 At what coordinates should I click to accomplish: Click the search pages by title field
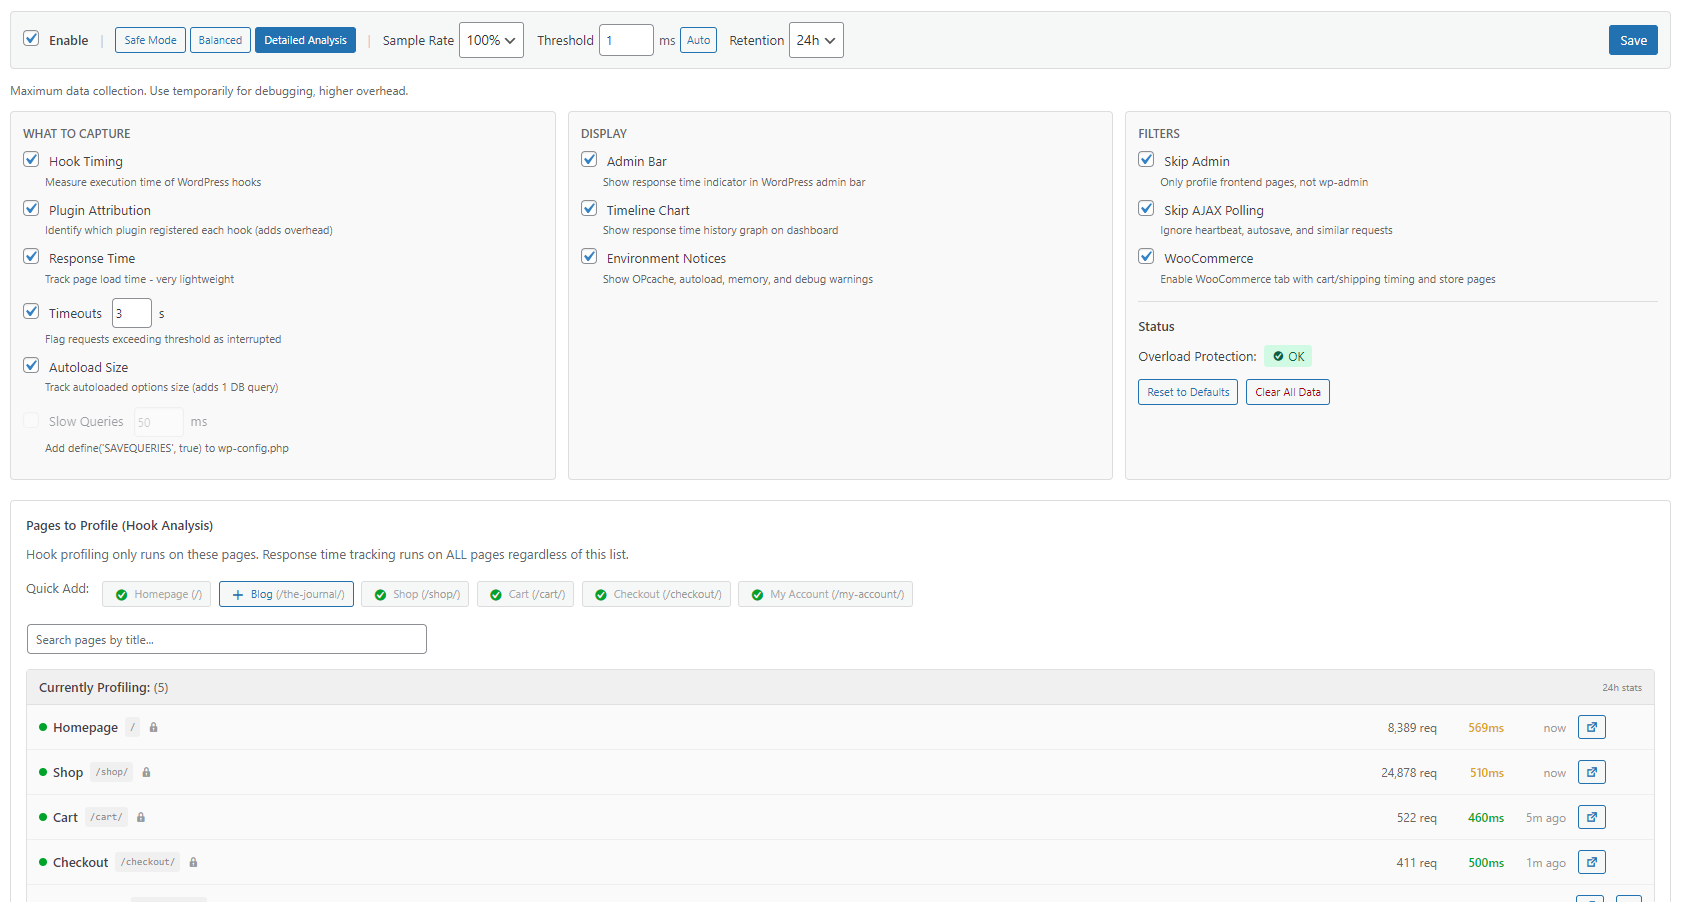pyautogui.click(x=226, y=639)
